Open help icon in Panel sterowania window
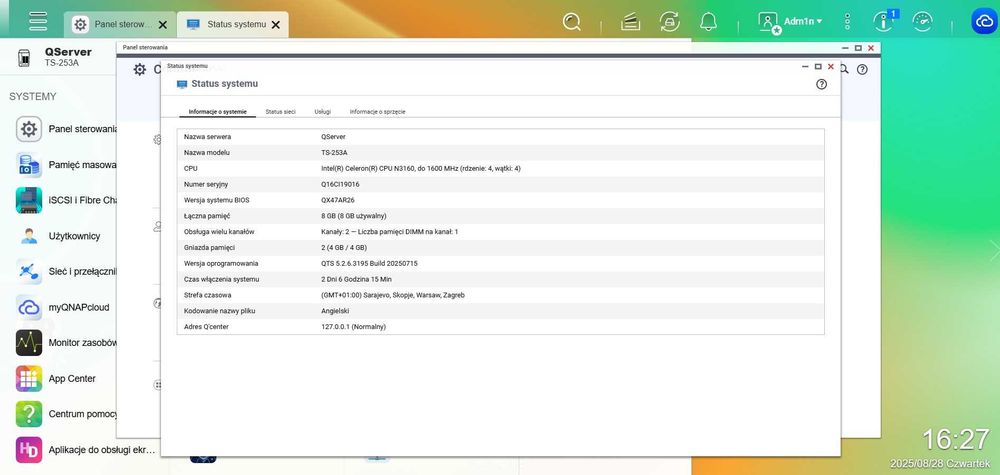The width and height of the screenshot is (1000, 475). [862, 69]
